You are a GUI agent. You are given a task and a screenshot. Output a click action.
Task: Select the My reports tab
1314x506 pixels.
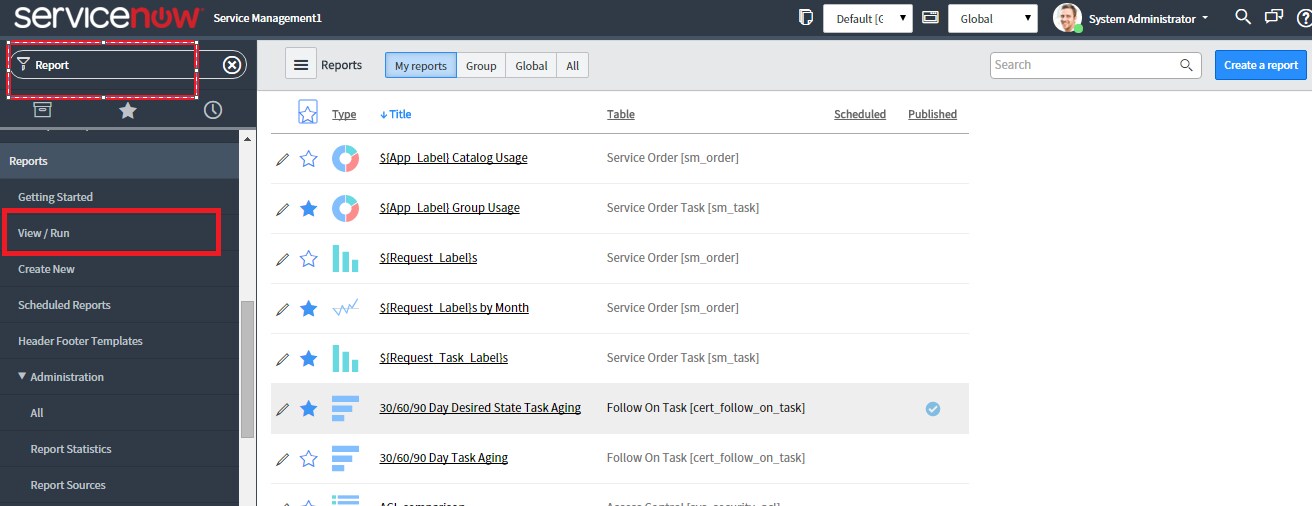(x=421, y=65)
